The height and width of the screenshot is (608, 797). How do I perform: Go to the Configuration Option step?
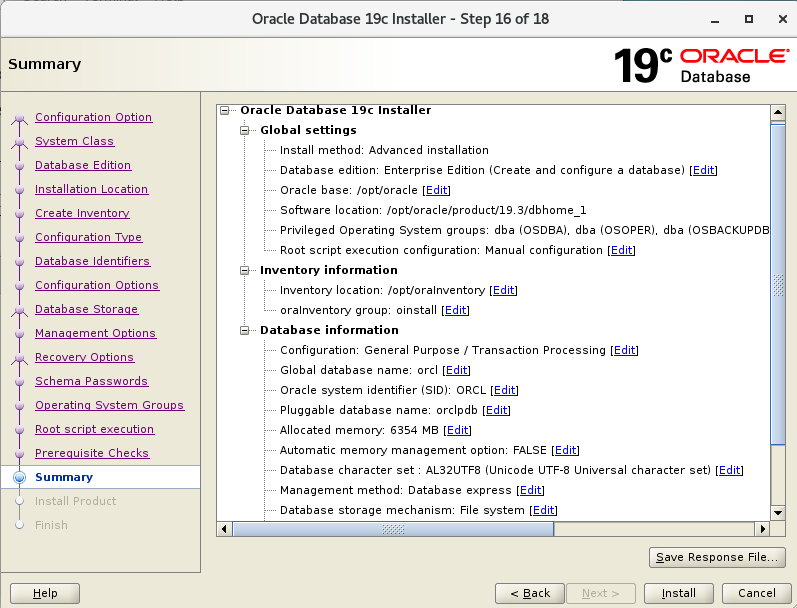[94, 117]
